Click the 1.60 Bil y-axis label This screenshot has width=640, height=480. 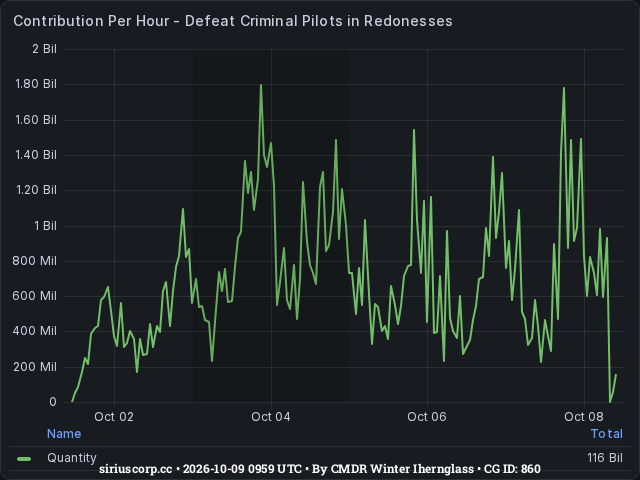coord(36,120)
